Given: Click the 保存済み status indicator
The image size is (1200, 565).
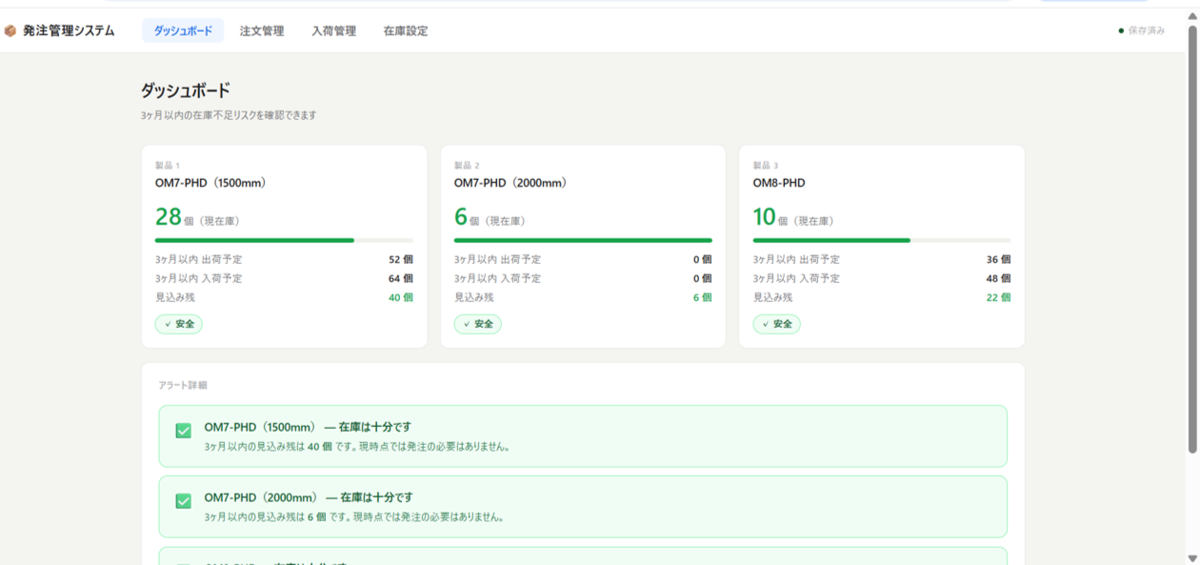Looking at the screenshot, I should pyautogui.click(x=1141, y=31).
